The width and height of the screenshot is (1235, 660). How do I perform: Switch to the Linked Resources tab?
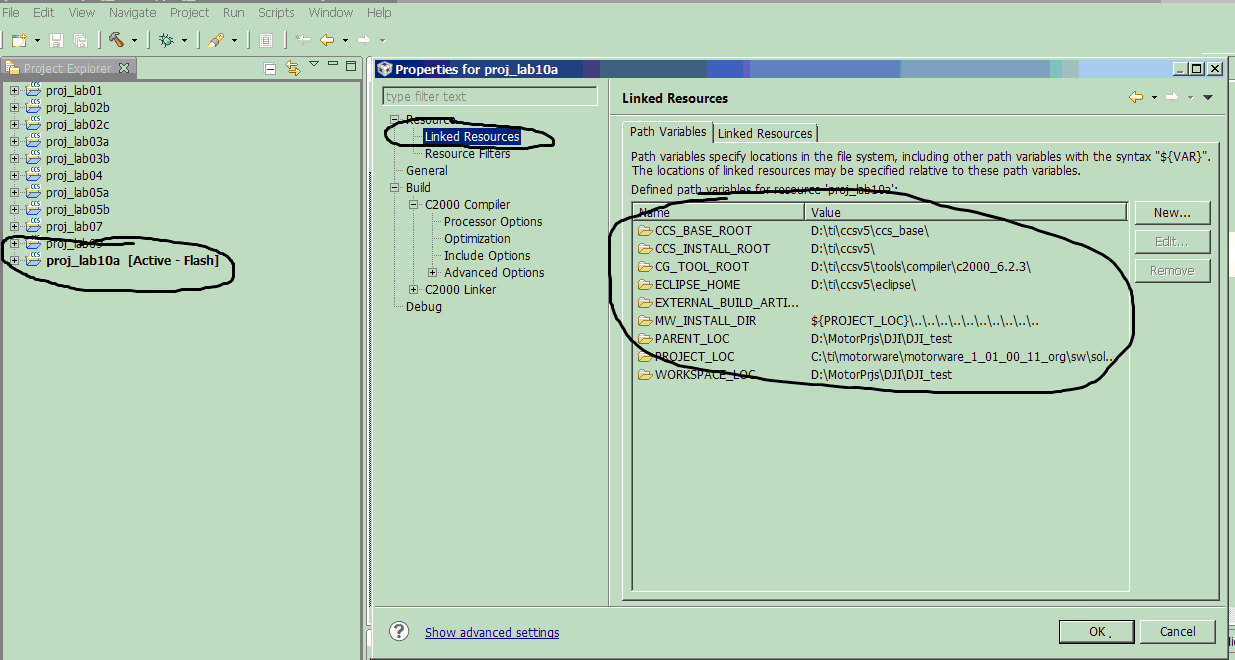click(x=765, y=133)
